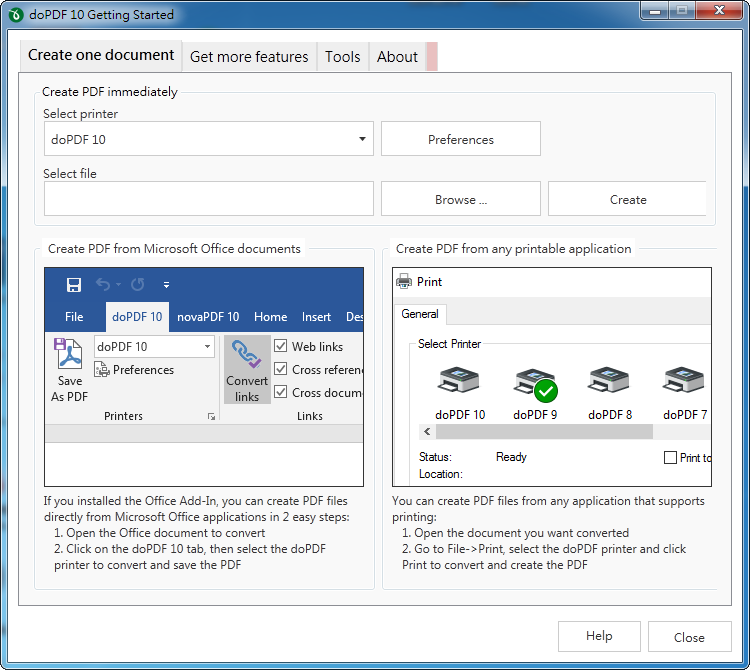750x670 pixels.
Task: Enable the Print to file checkbox
Action: 670,458
